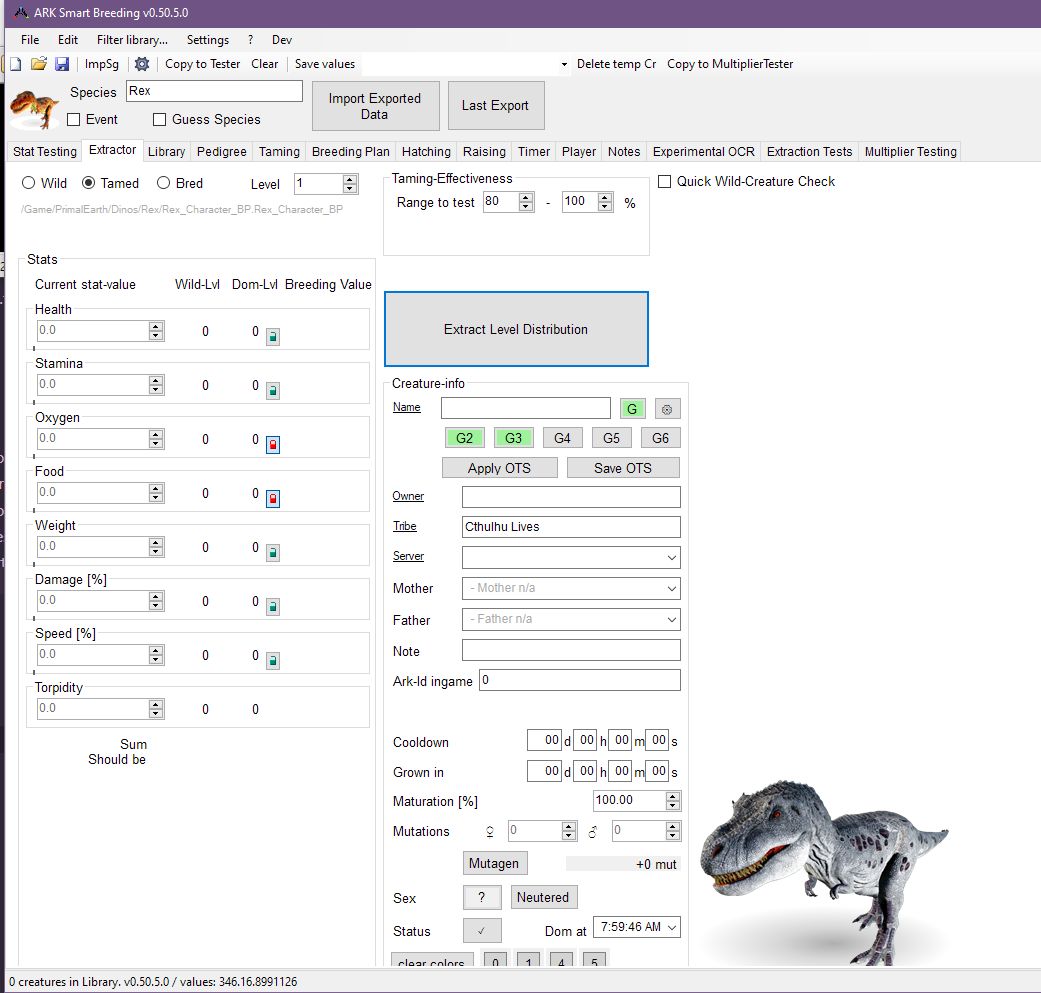Adjust taming range lower bound 80 stepper
Screen dimensions: 1041x993
[x=526, y=202]
